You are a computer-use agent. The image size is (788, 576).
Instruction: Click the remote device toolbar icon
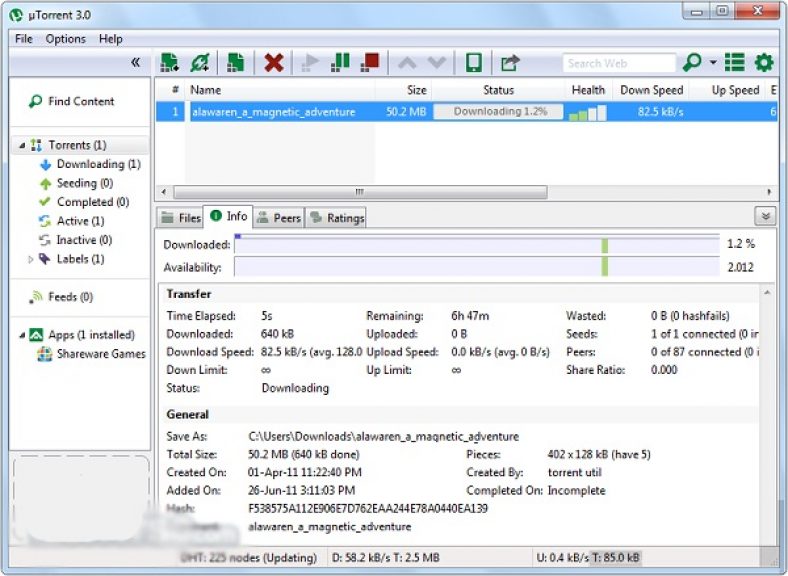pos(473,63)
